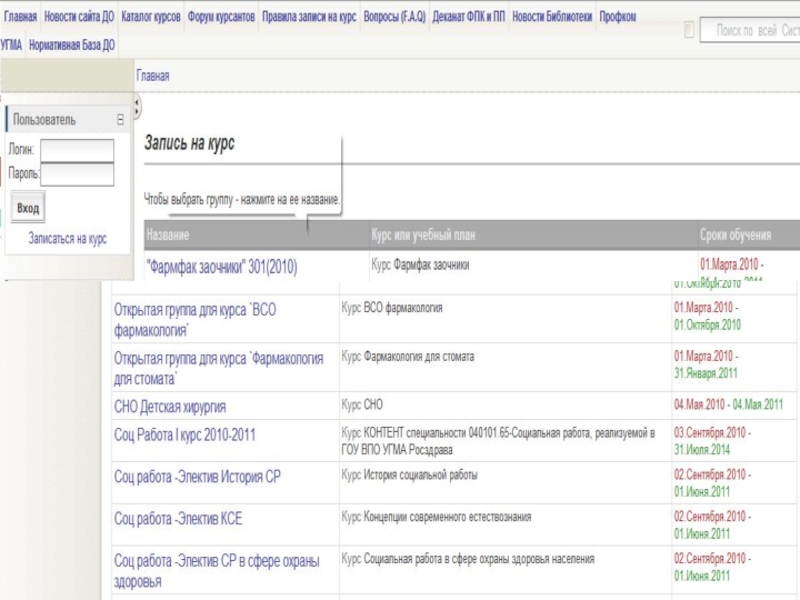
Task: Select the Главная breadcrumb link
Action: (153, 76)
